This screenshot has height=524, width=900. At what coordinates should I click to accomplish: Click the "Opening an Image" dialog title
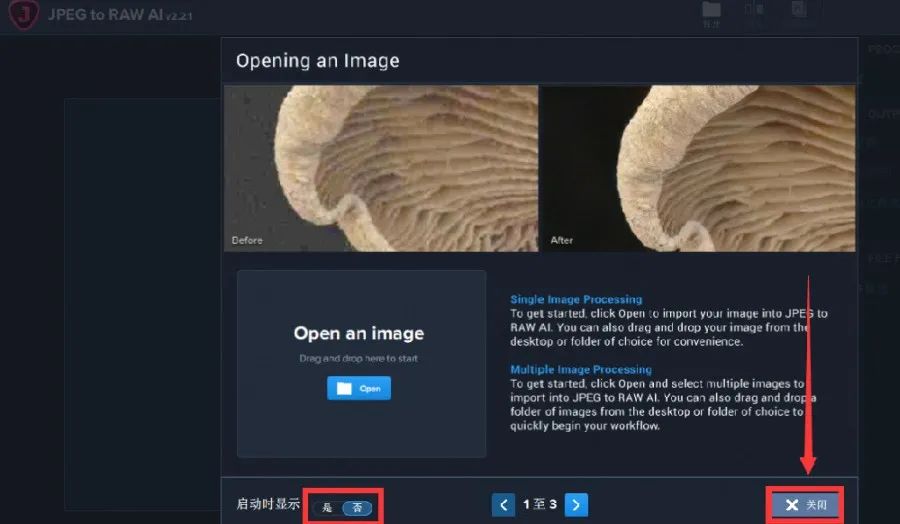[x=317, y=61]
